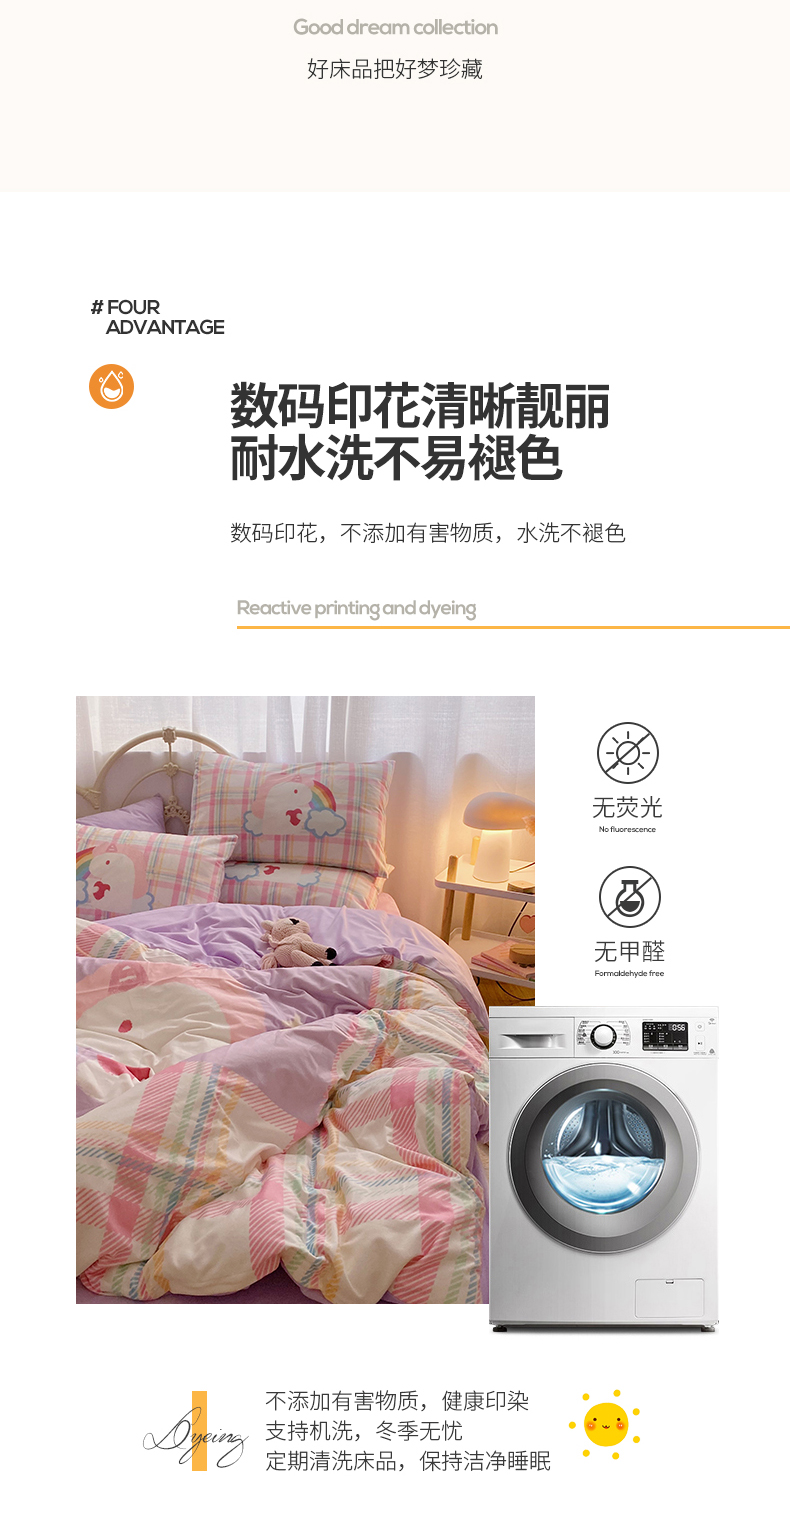Click Good dream collection title
The image size is (790, 1527).
(395, 27)
